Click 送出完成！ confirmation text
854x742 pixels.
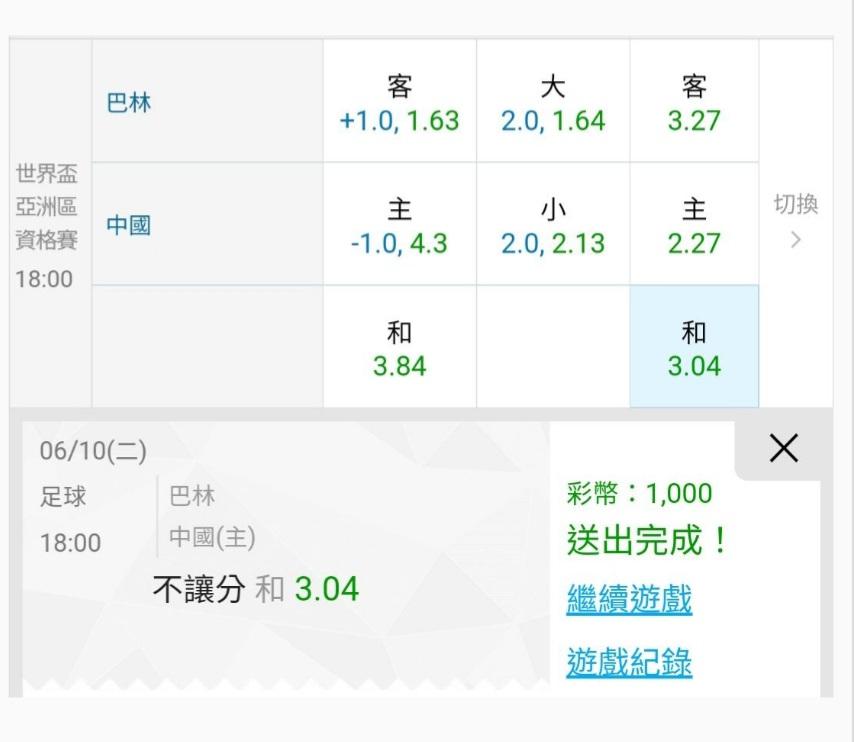[648, 541]
